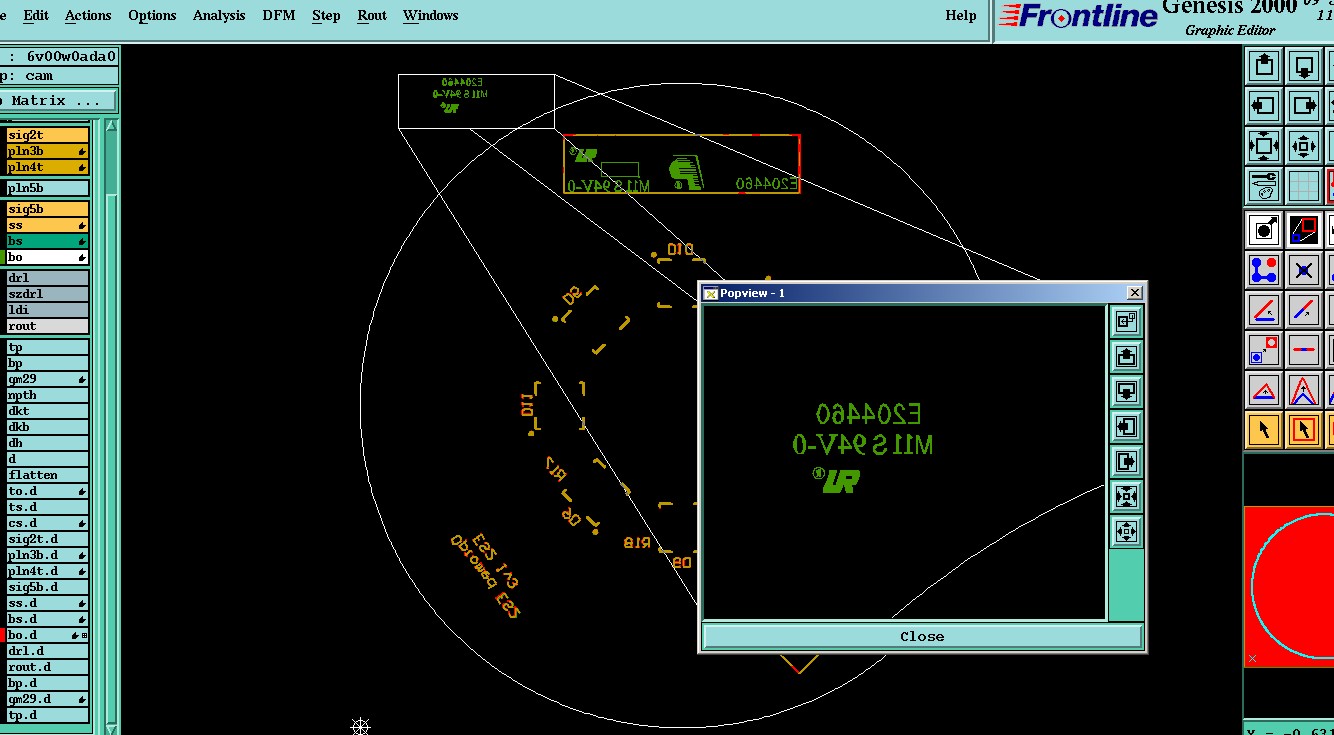Open the tools and palette settings icon
This screenshot has height=735, width=1334.
[x=1264, y=185]
